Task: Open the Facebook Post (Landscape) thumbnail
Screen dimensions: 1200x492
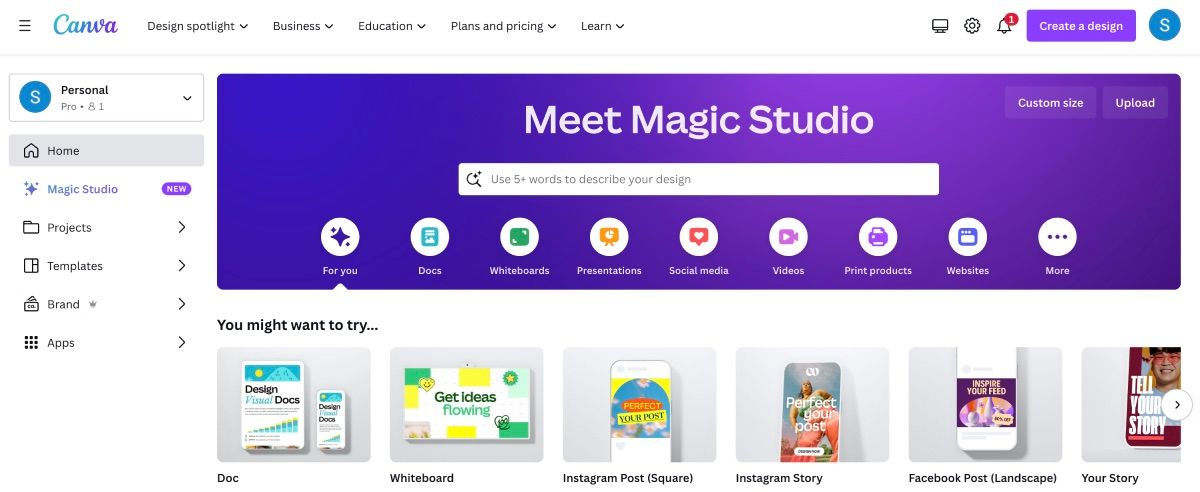Action: 986,404
